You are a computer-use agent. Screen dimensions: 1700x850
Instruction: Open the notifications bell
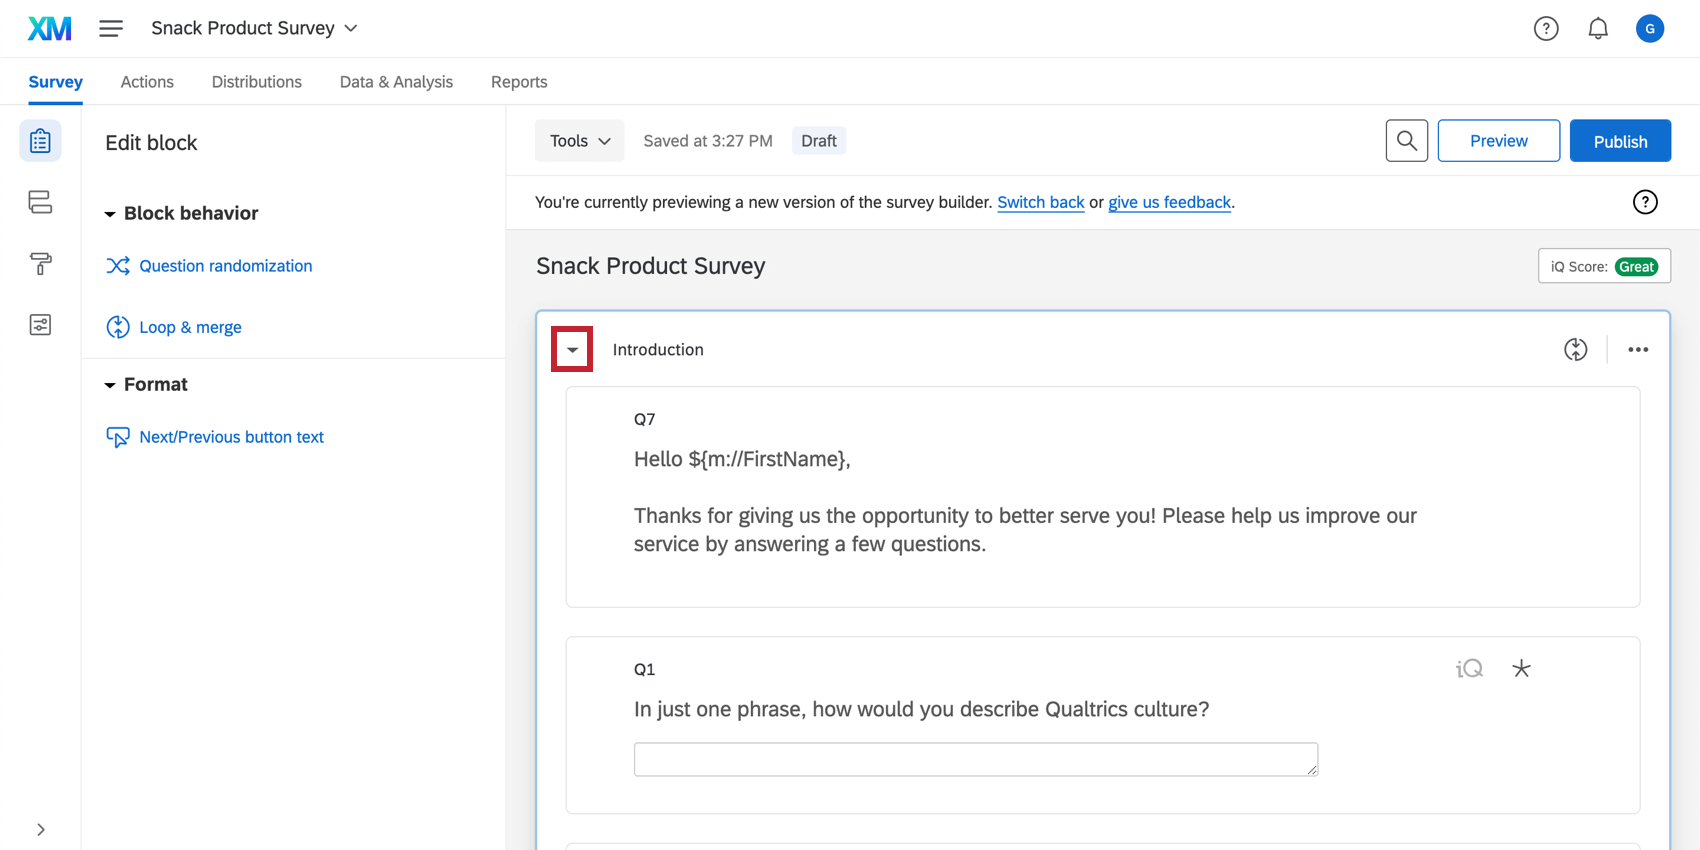coord(1598,29)
